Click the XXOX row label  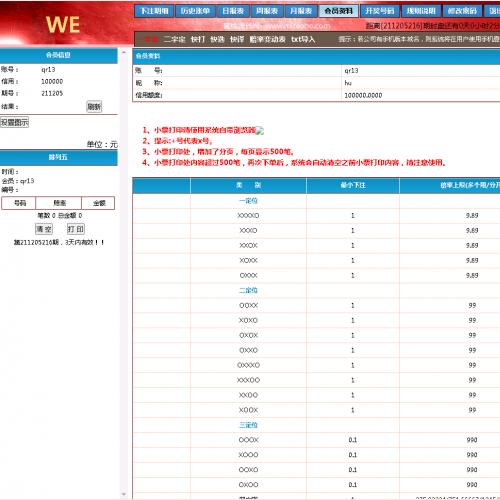(x=248, y=246)
